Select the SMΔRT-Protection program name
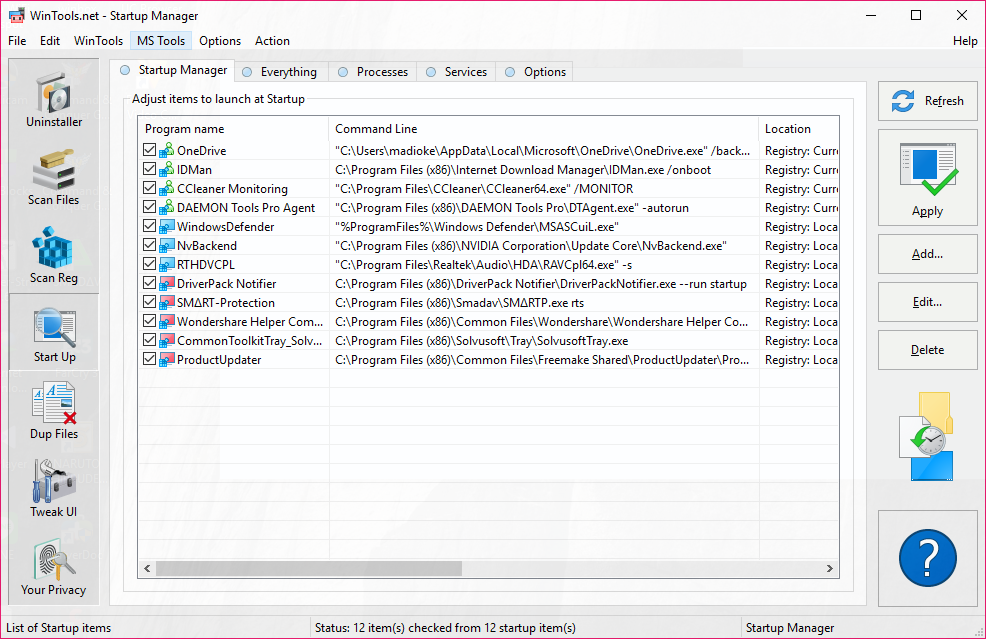 click(226, 303)
